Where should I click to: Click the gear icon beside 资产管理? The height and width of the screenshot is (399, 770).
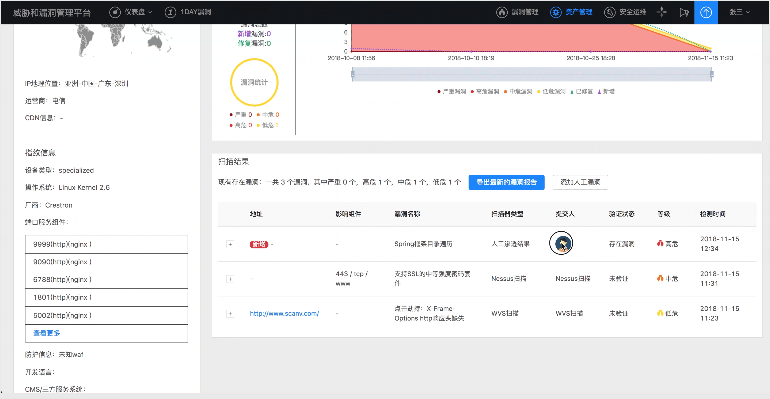[555, 12]
